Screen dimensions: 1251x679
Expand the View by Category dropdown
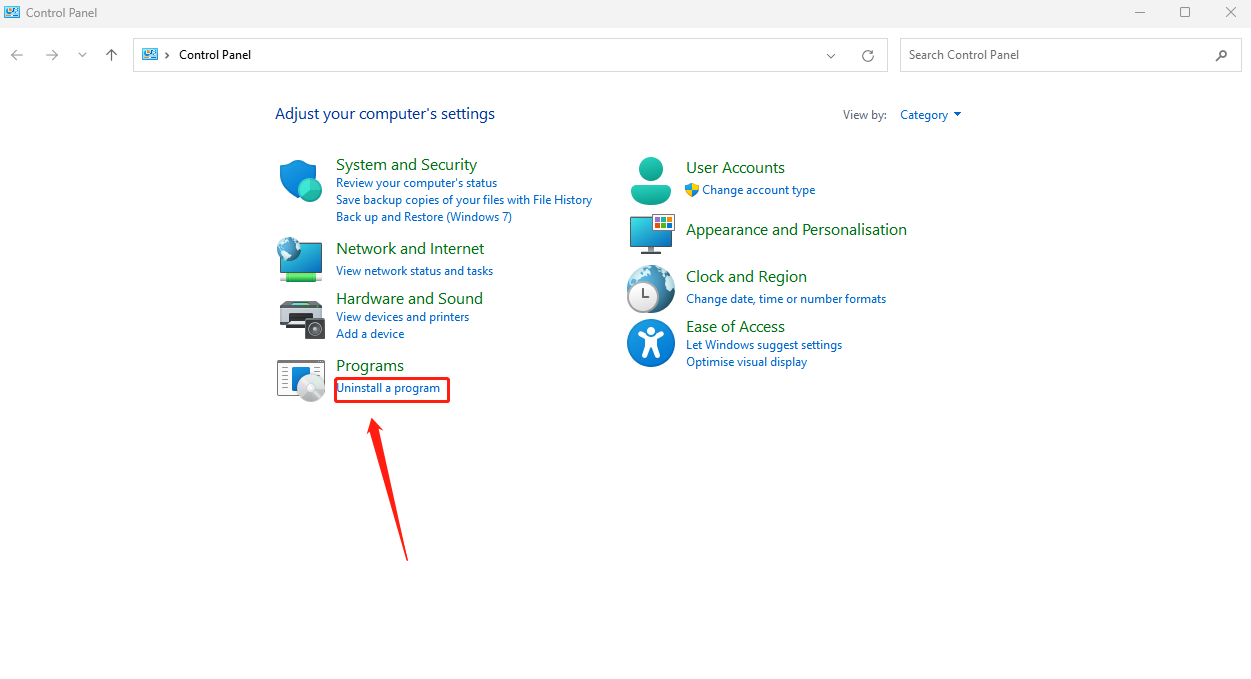[x=930, y=115]
